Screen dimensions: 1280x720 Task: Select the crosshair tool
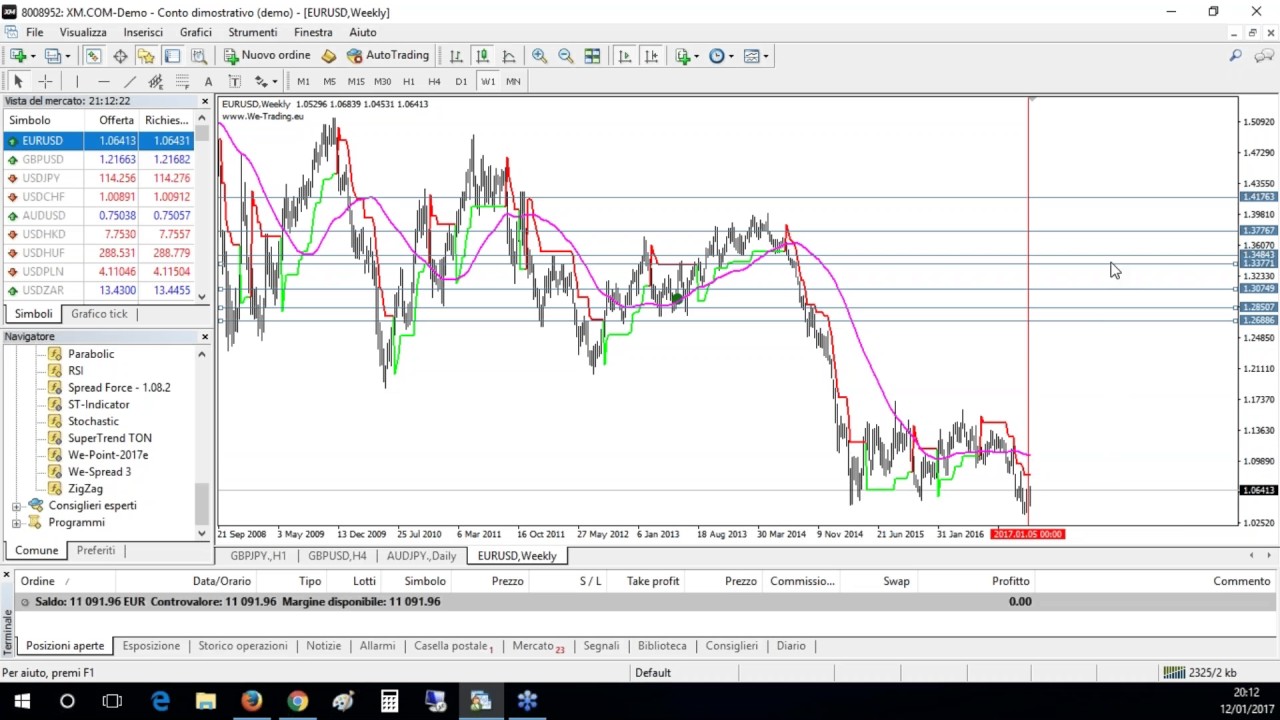coord(45,81)
